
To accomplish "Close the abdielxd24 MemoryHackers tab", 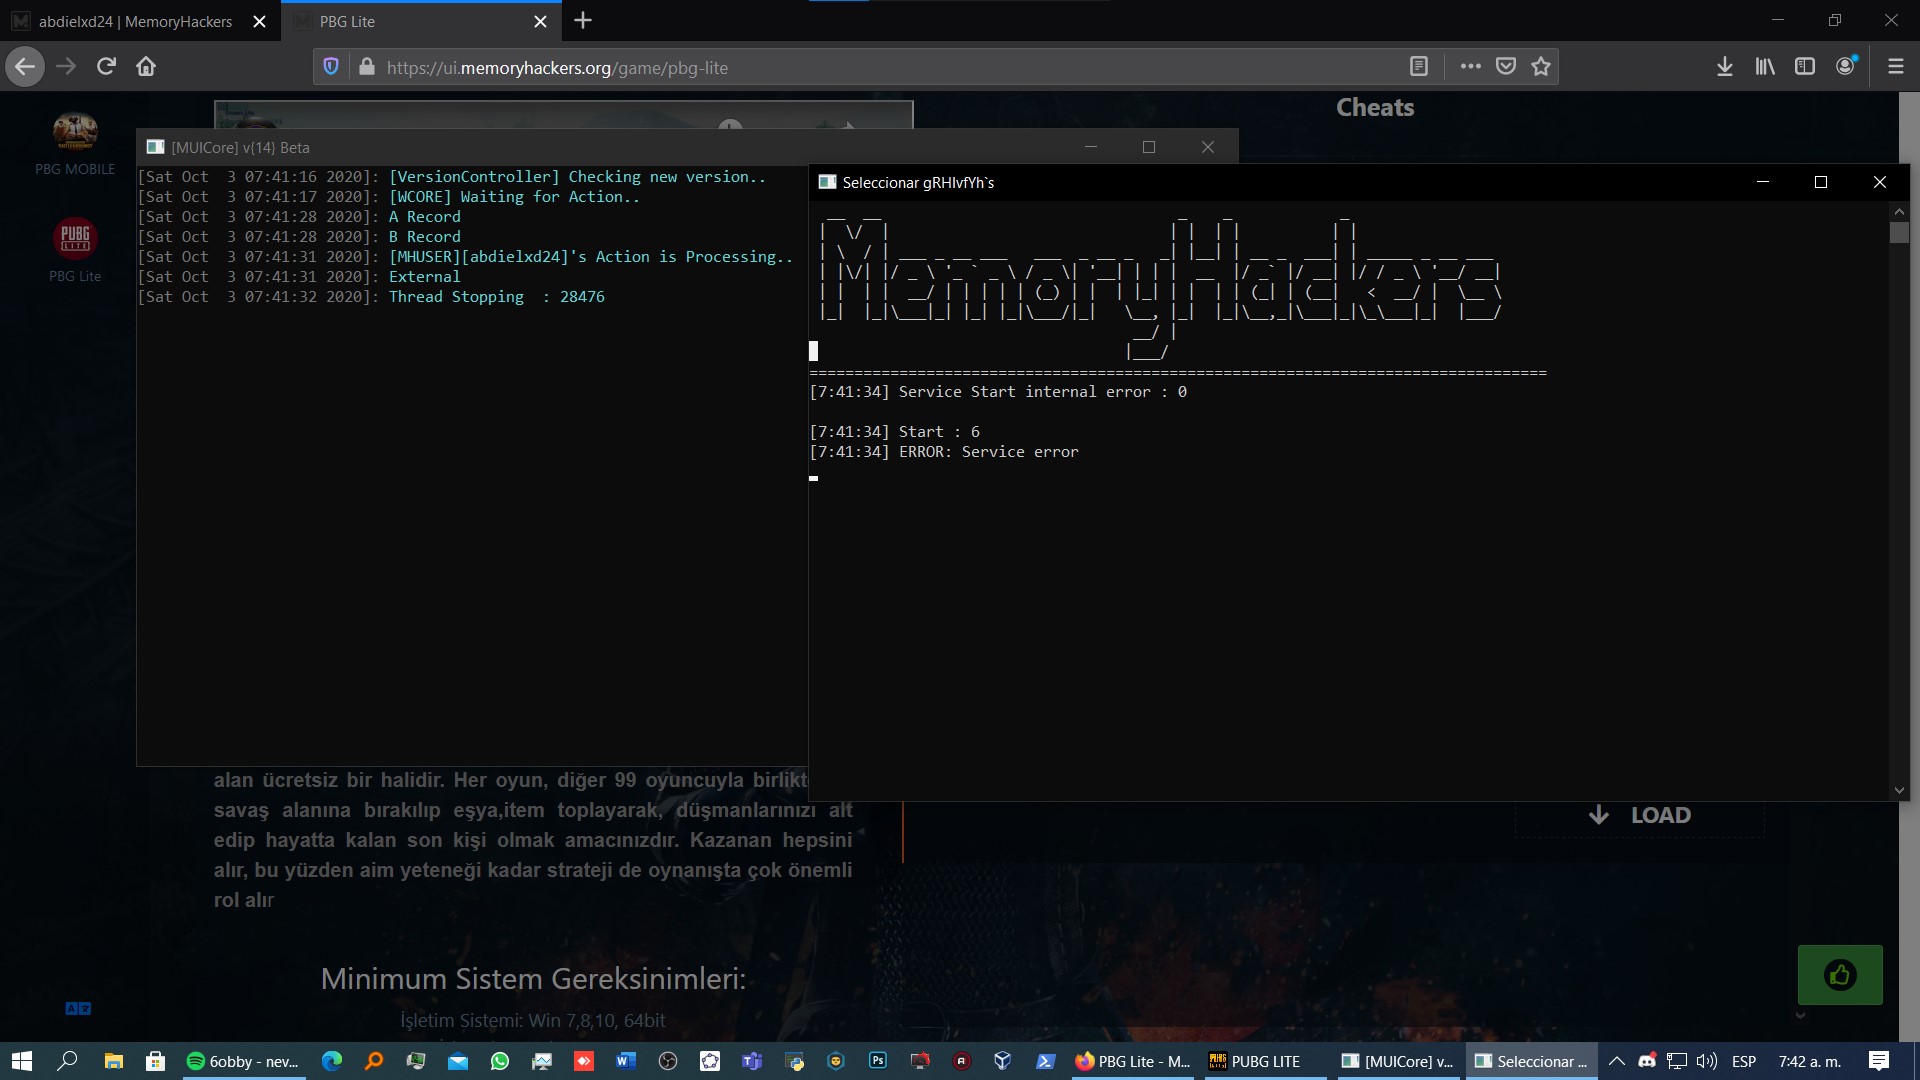I will click(260, 21).
